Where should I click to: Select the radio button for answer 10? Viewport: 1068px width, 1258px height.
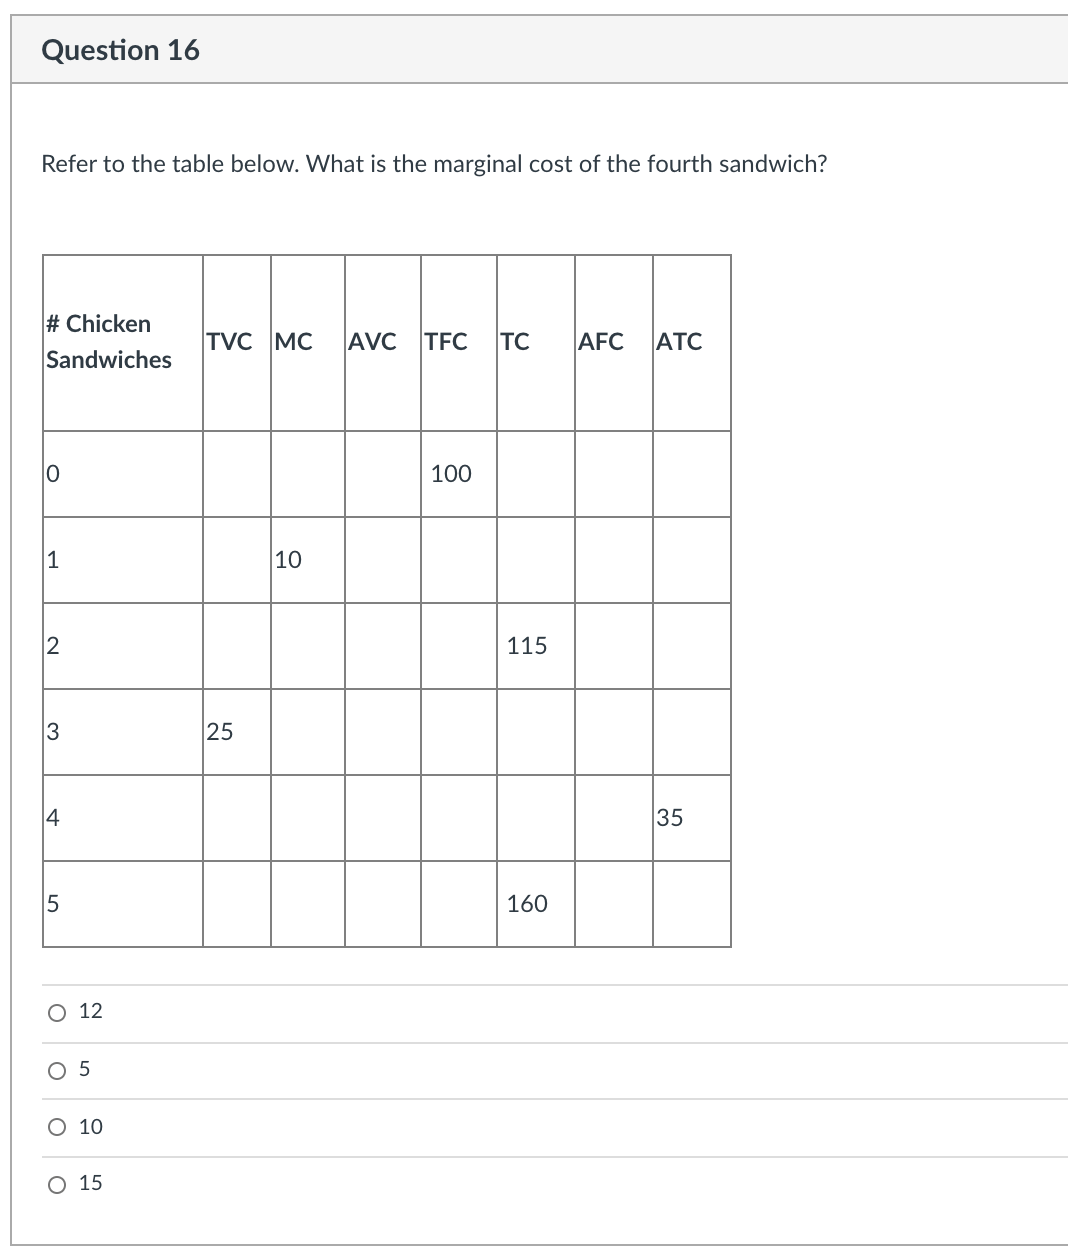pyautogui.click(x=57, y=1128)
